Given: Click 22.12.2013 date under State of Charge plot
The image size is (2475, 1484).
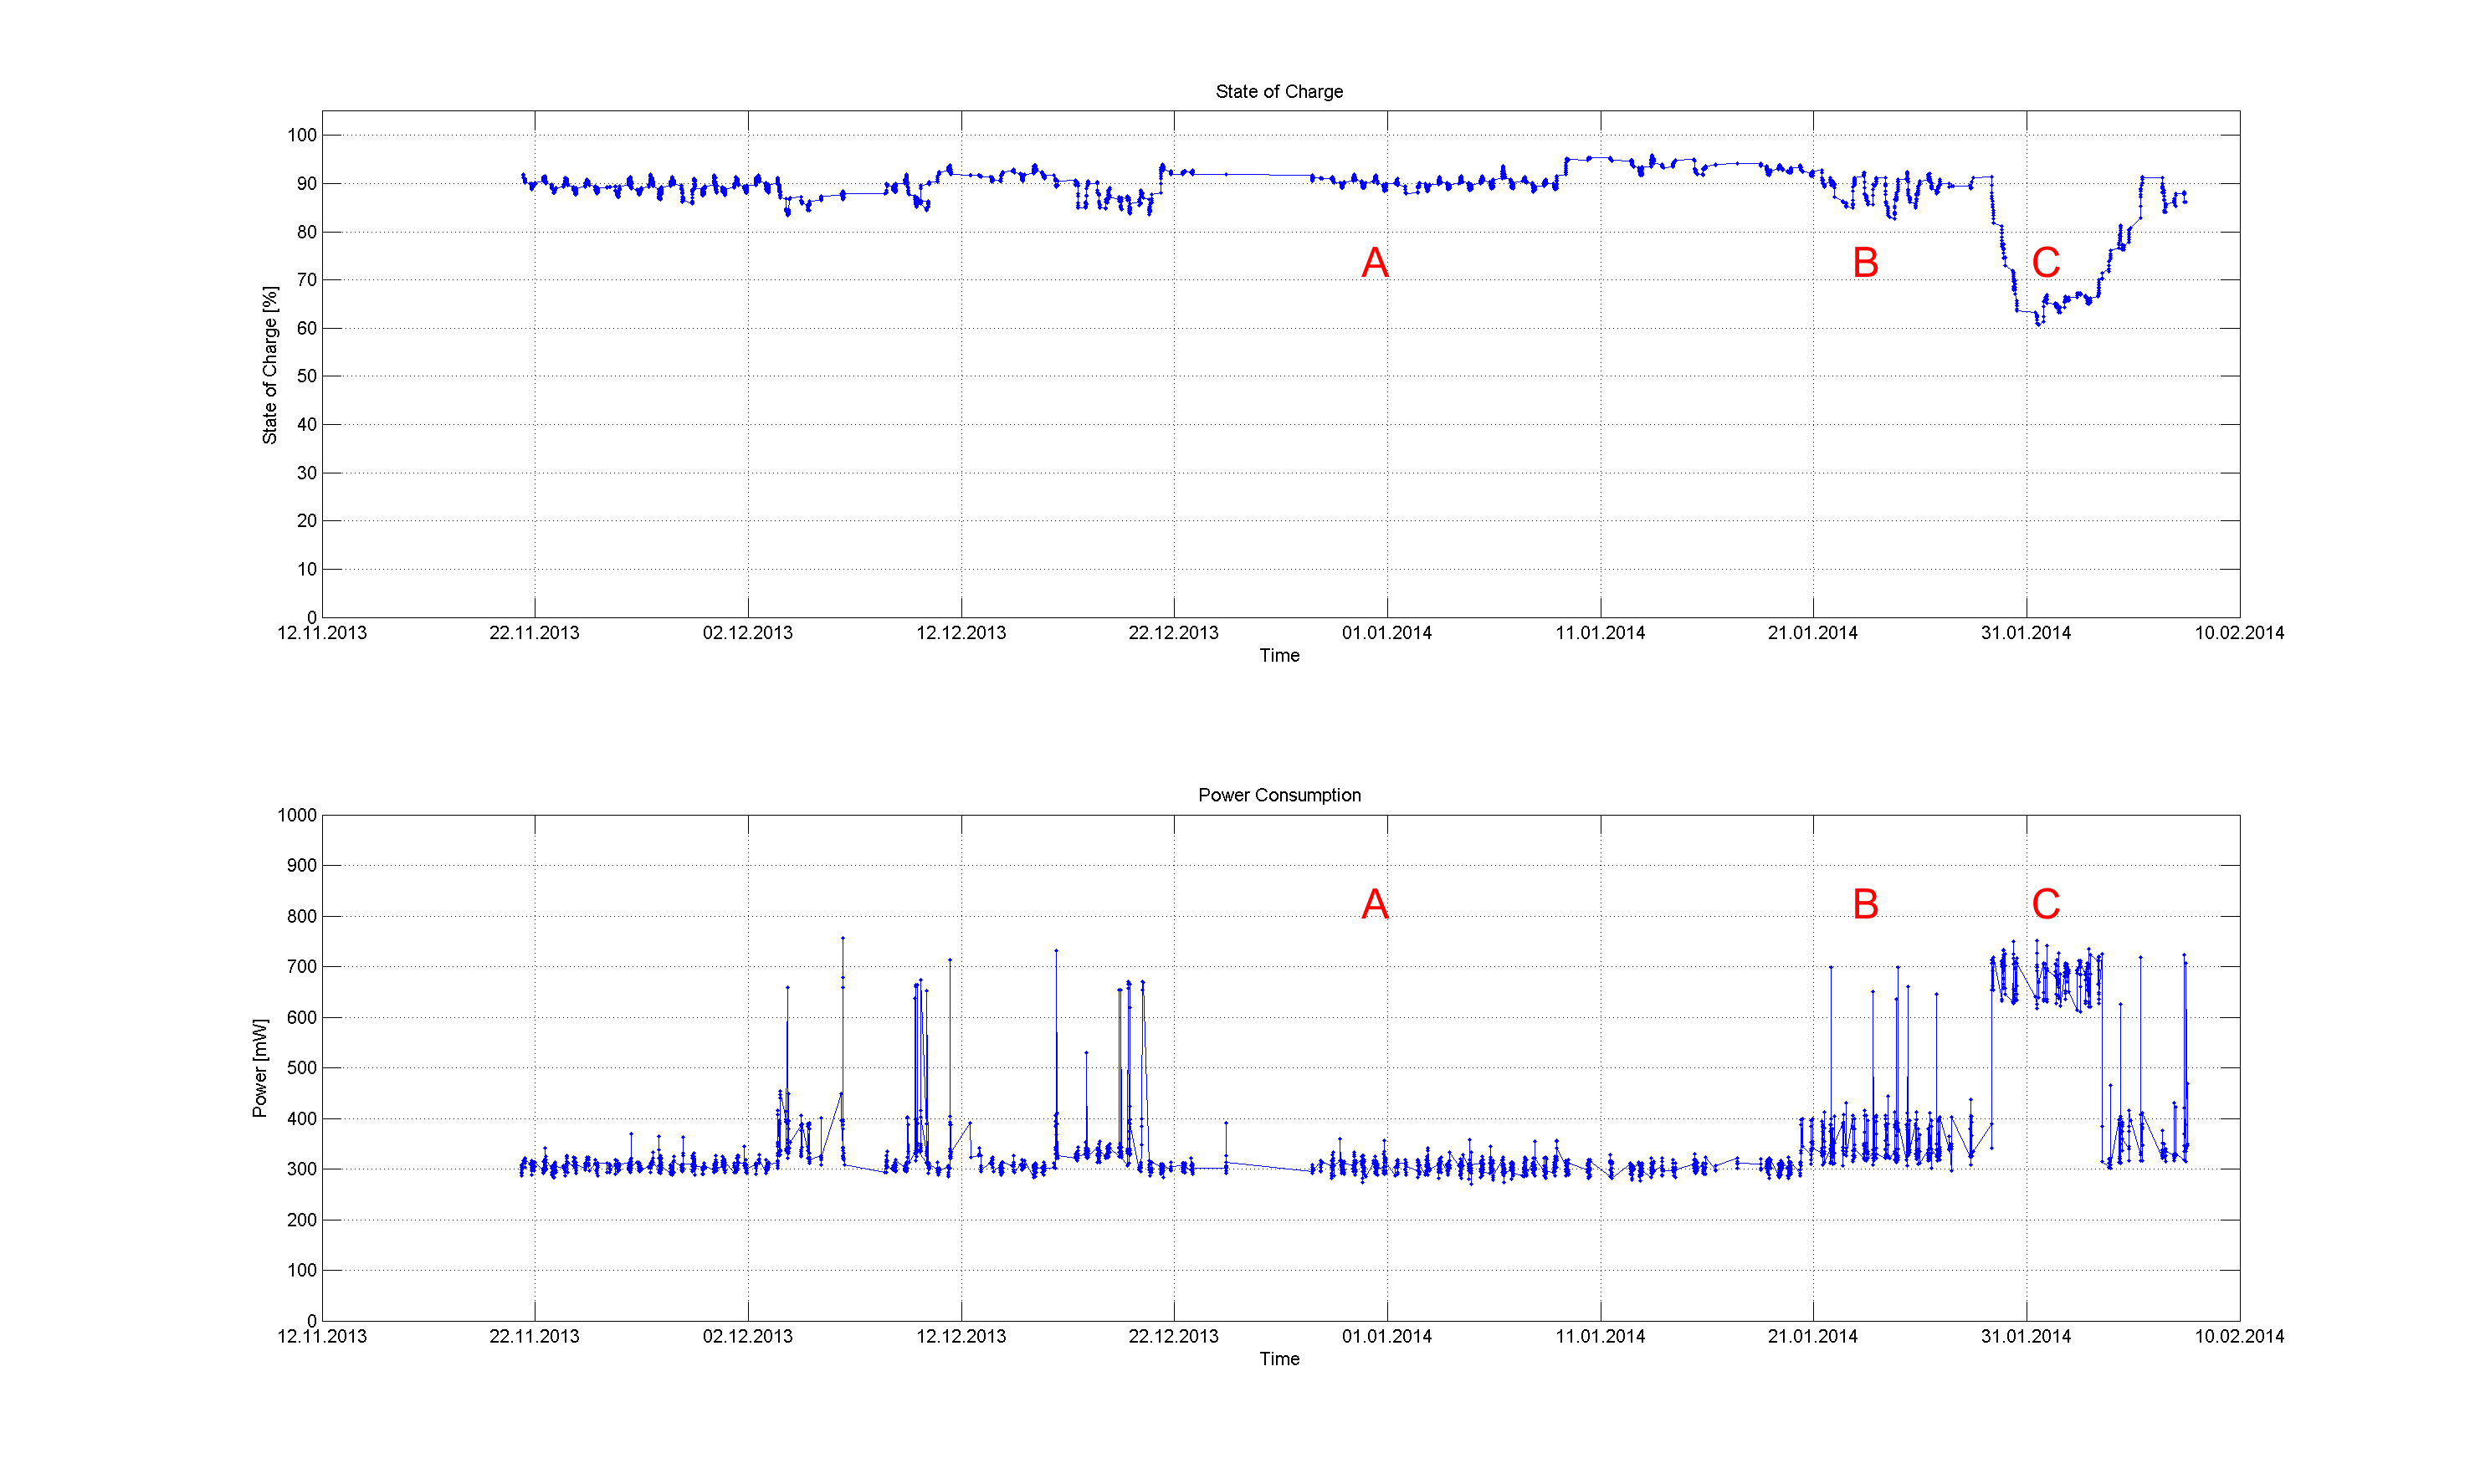Looking at the screenshot, I should [1174, 633].
